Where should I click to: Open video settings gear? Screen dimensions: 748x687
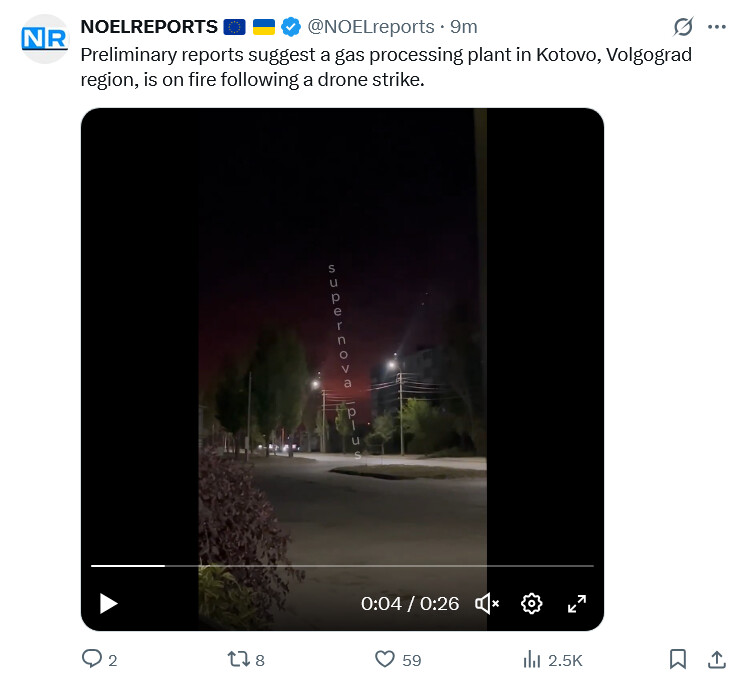(532, 603)
